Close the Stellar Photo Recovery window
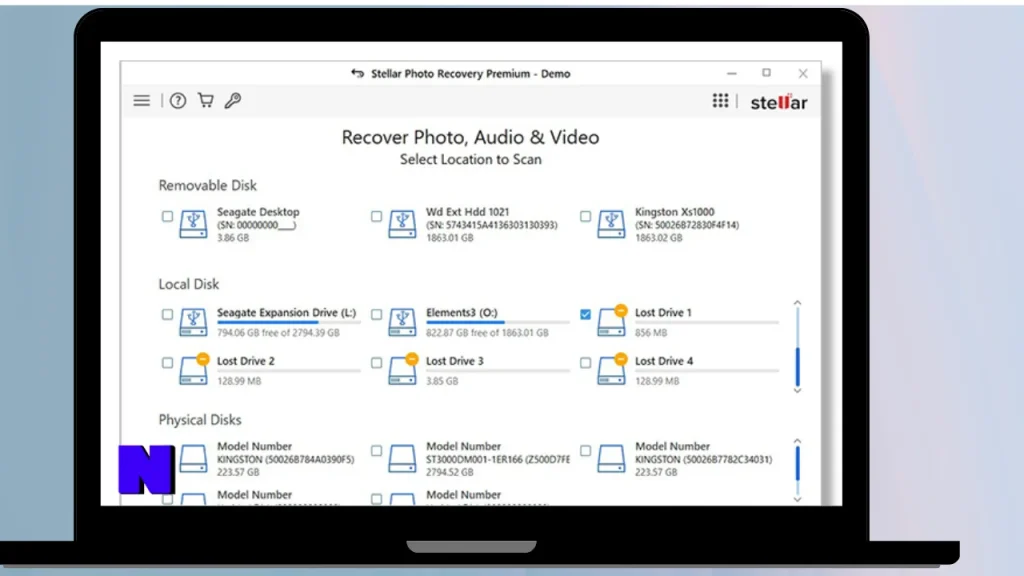The height and width of the screenshot is (576, 1024). [x=803, y=73]
